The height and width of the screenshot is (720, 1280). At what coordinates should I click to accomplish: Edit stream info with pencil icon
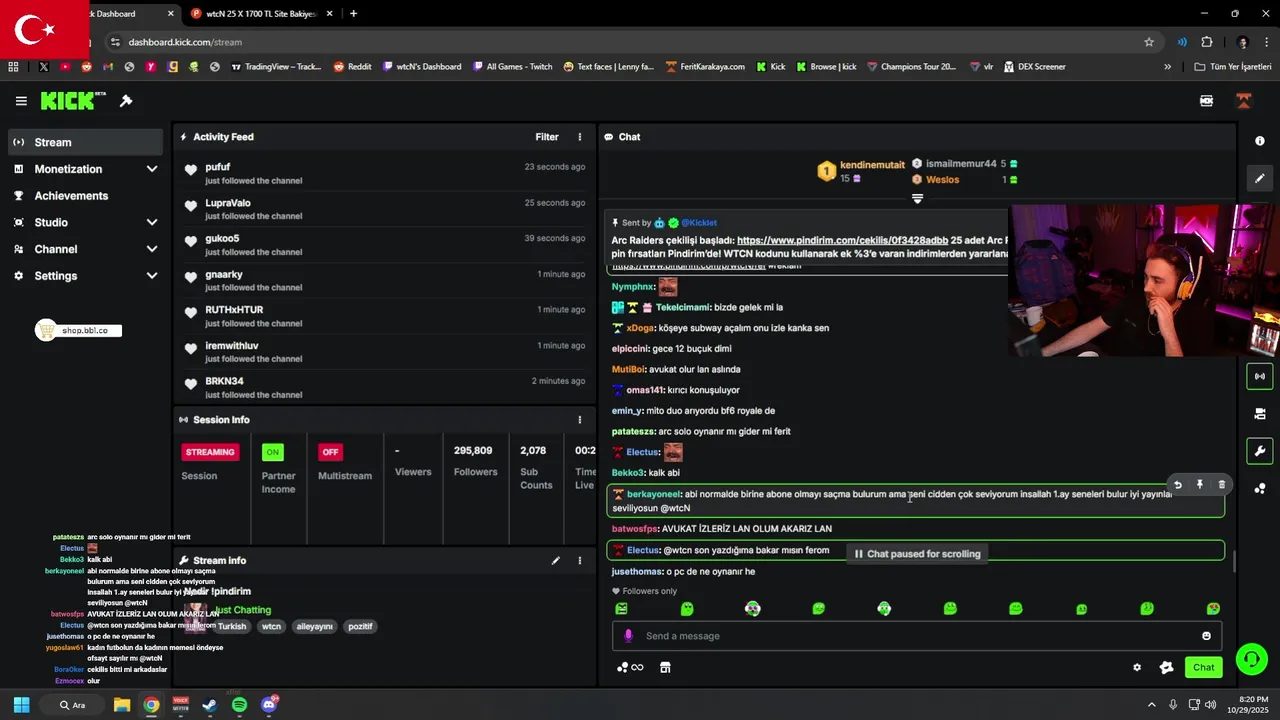[555, 561]
